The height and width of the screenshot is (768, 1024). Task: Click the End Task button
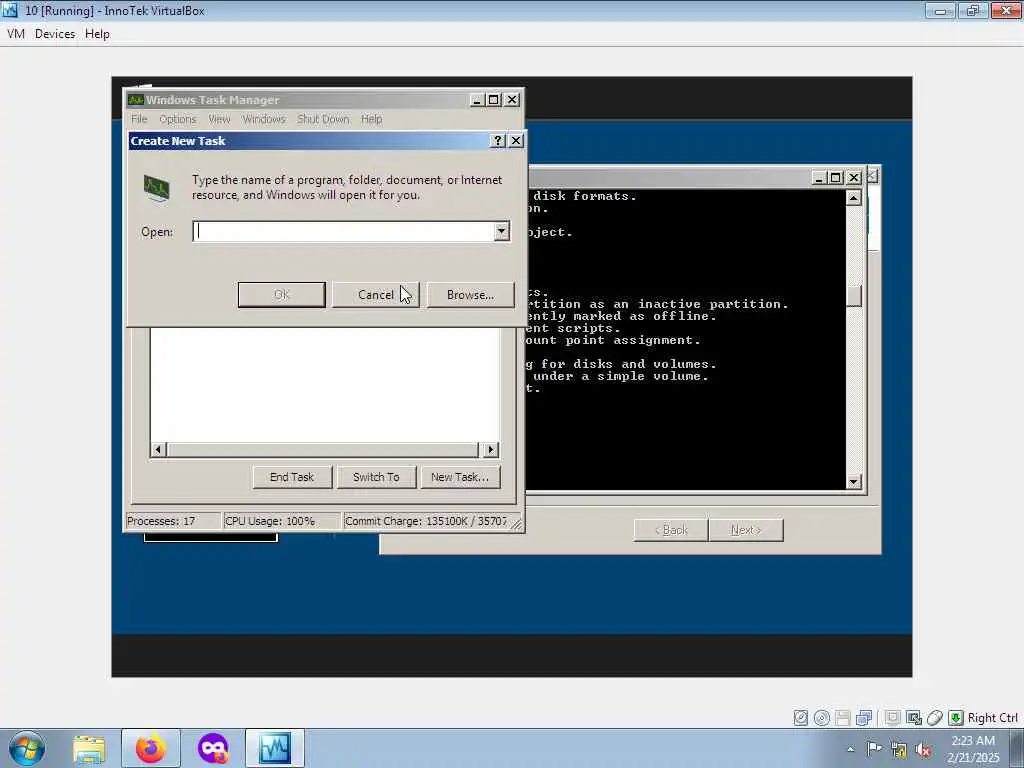(292, 477)
